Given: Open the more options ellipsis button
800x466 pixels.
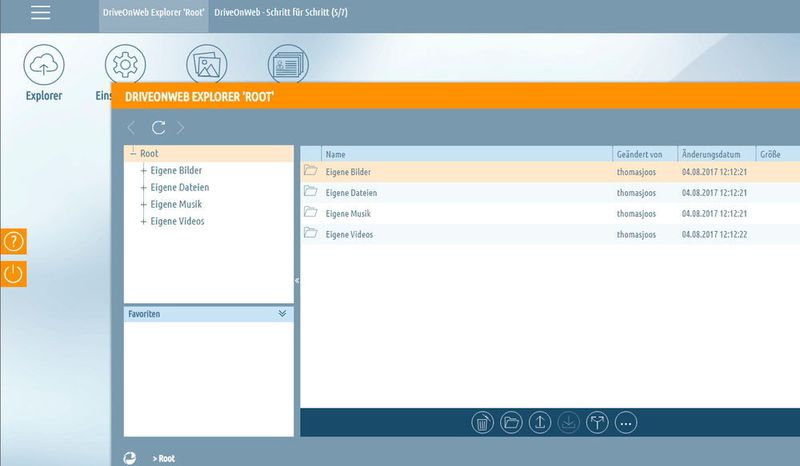Looking at the screenshot, I should [627, 422].
